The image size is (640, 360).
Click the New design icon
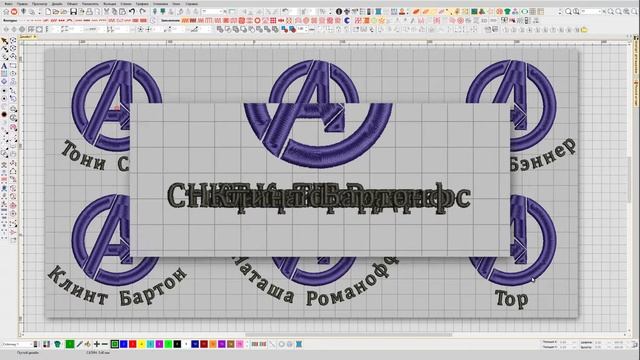(x=48, y=11)
